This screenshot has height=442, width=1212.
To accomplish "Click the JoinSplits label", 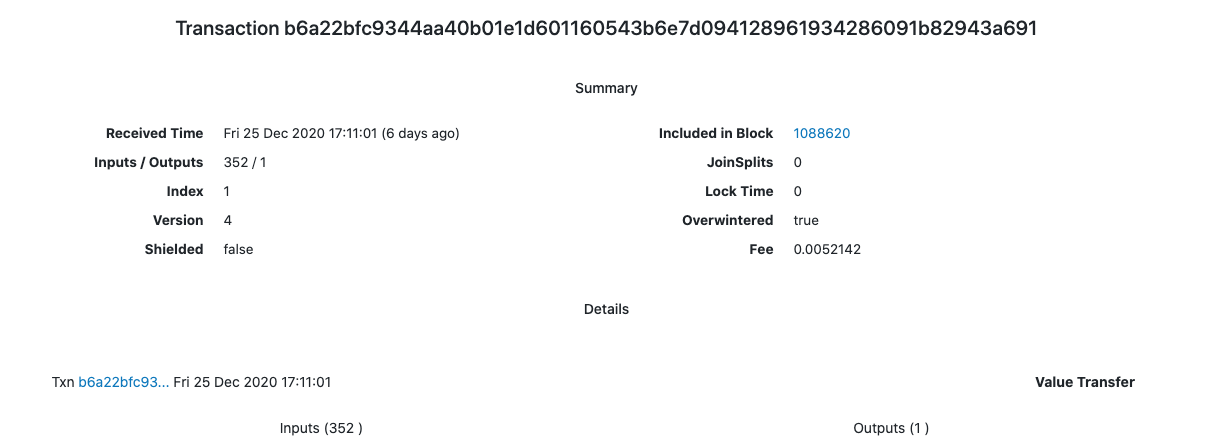I will (x=740, y=162).
